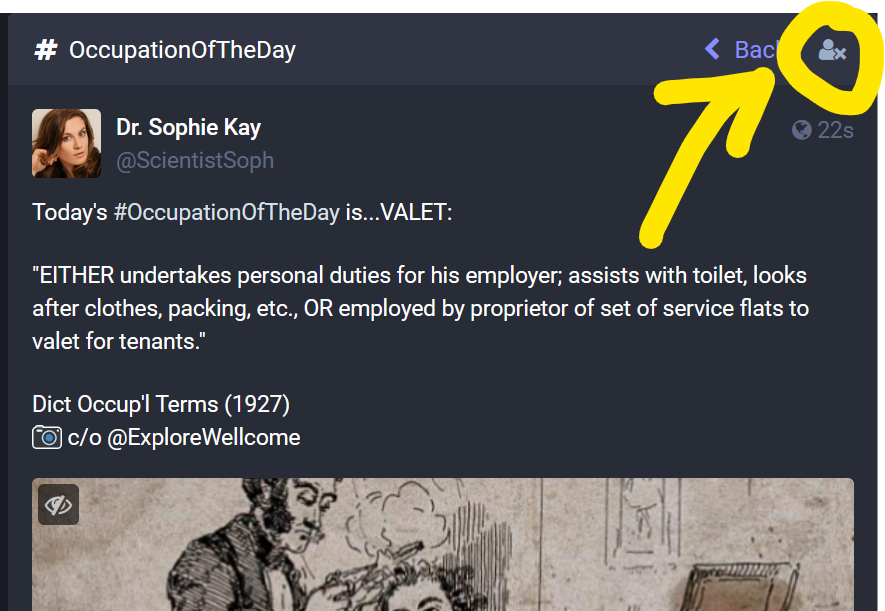The image size is (885, 611).
Task: Click the camera emoji in the post
Action: (47, 437)
